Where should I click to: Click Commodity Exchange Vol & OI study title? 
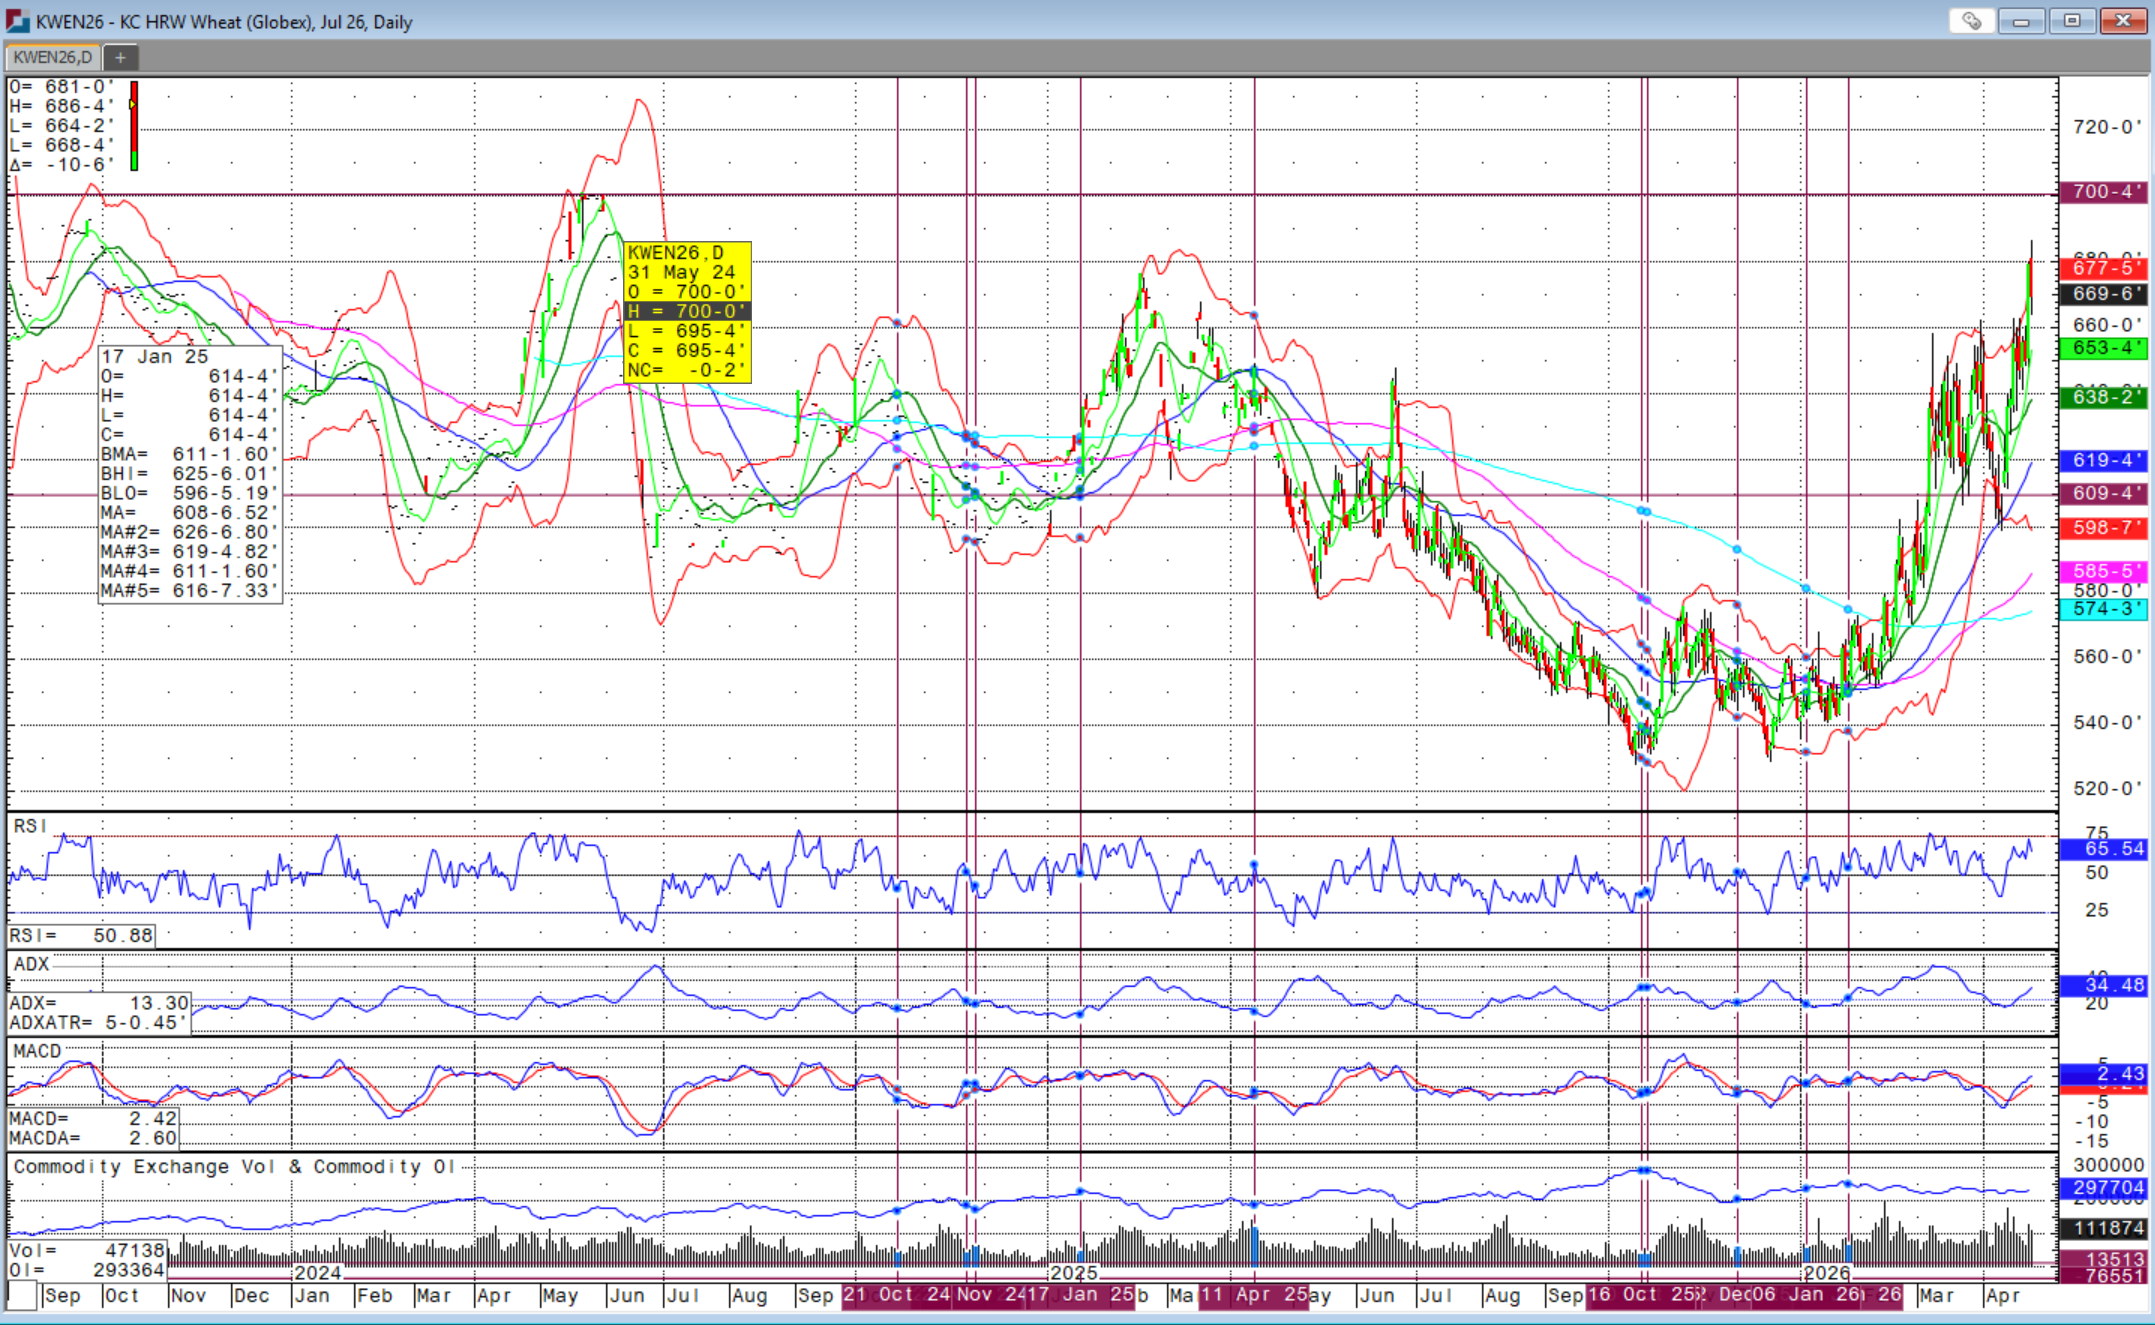point(234,1167)
